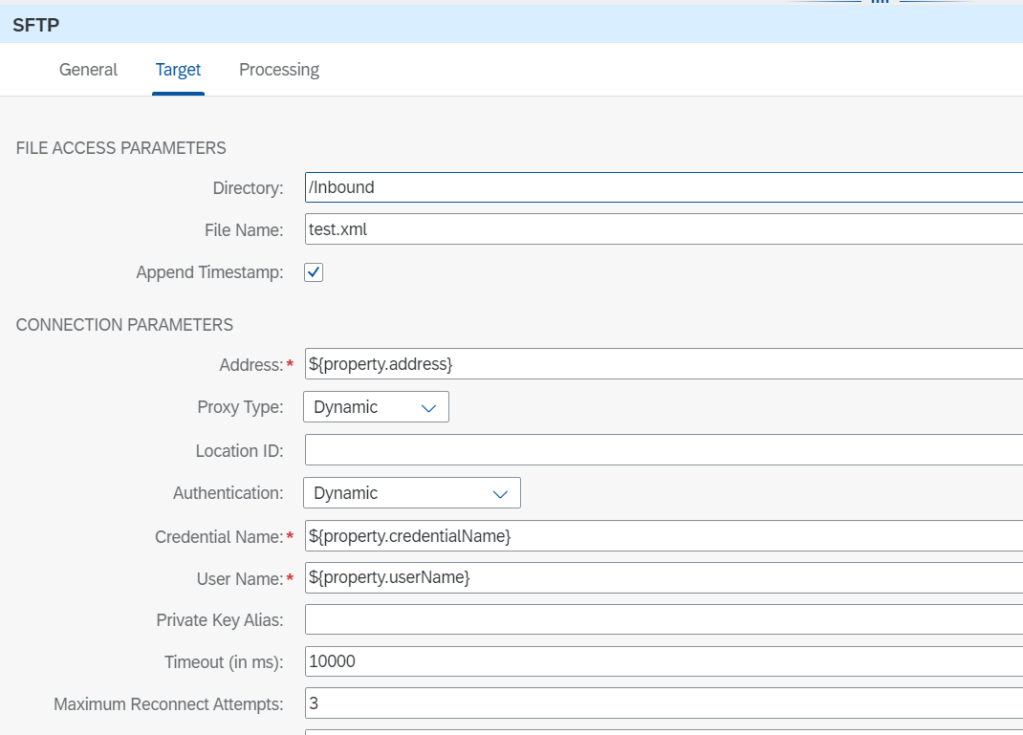Uncheck the Append Timestamp checkbox
The width and height of the screenshot is (1023, 735).
pyautogui.click(x=313, y=272)
